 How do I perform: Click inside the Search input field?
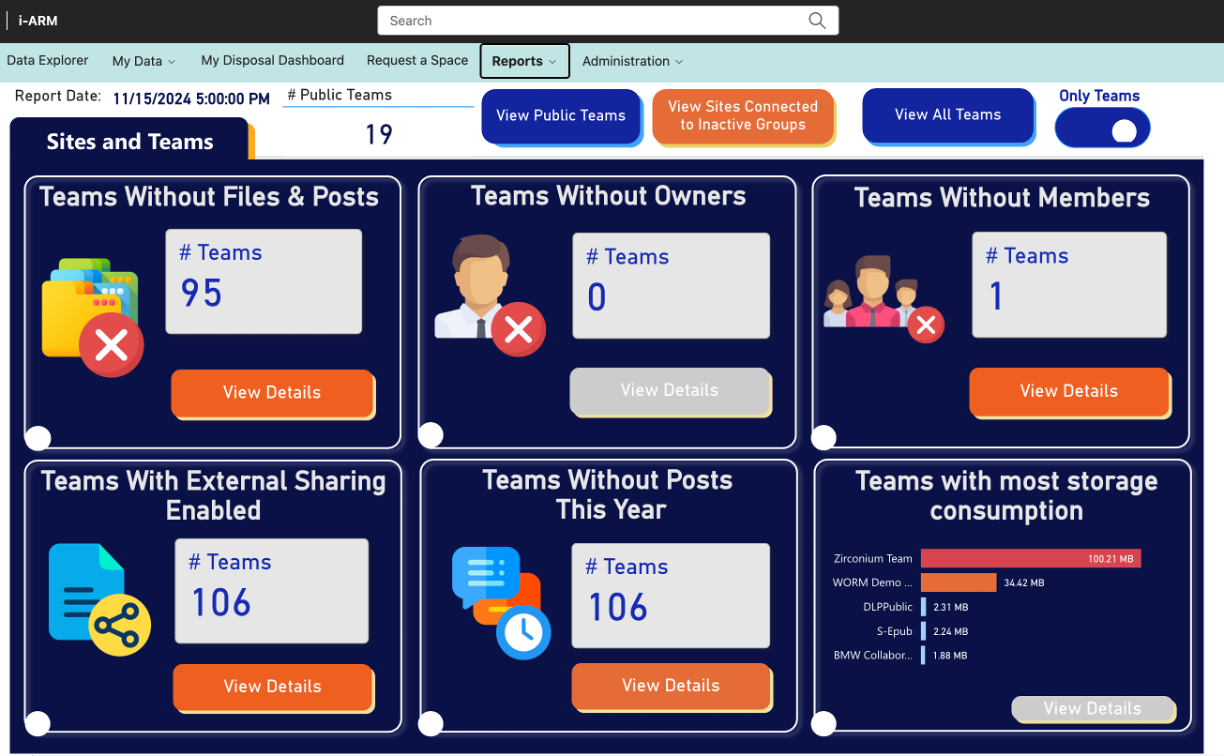[600, 20]
